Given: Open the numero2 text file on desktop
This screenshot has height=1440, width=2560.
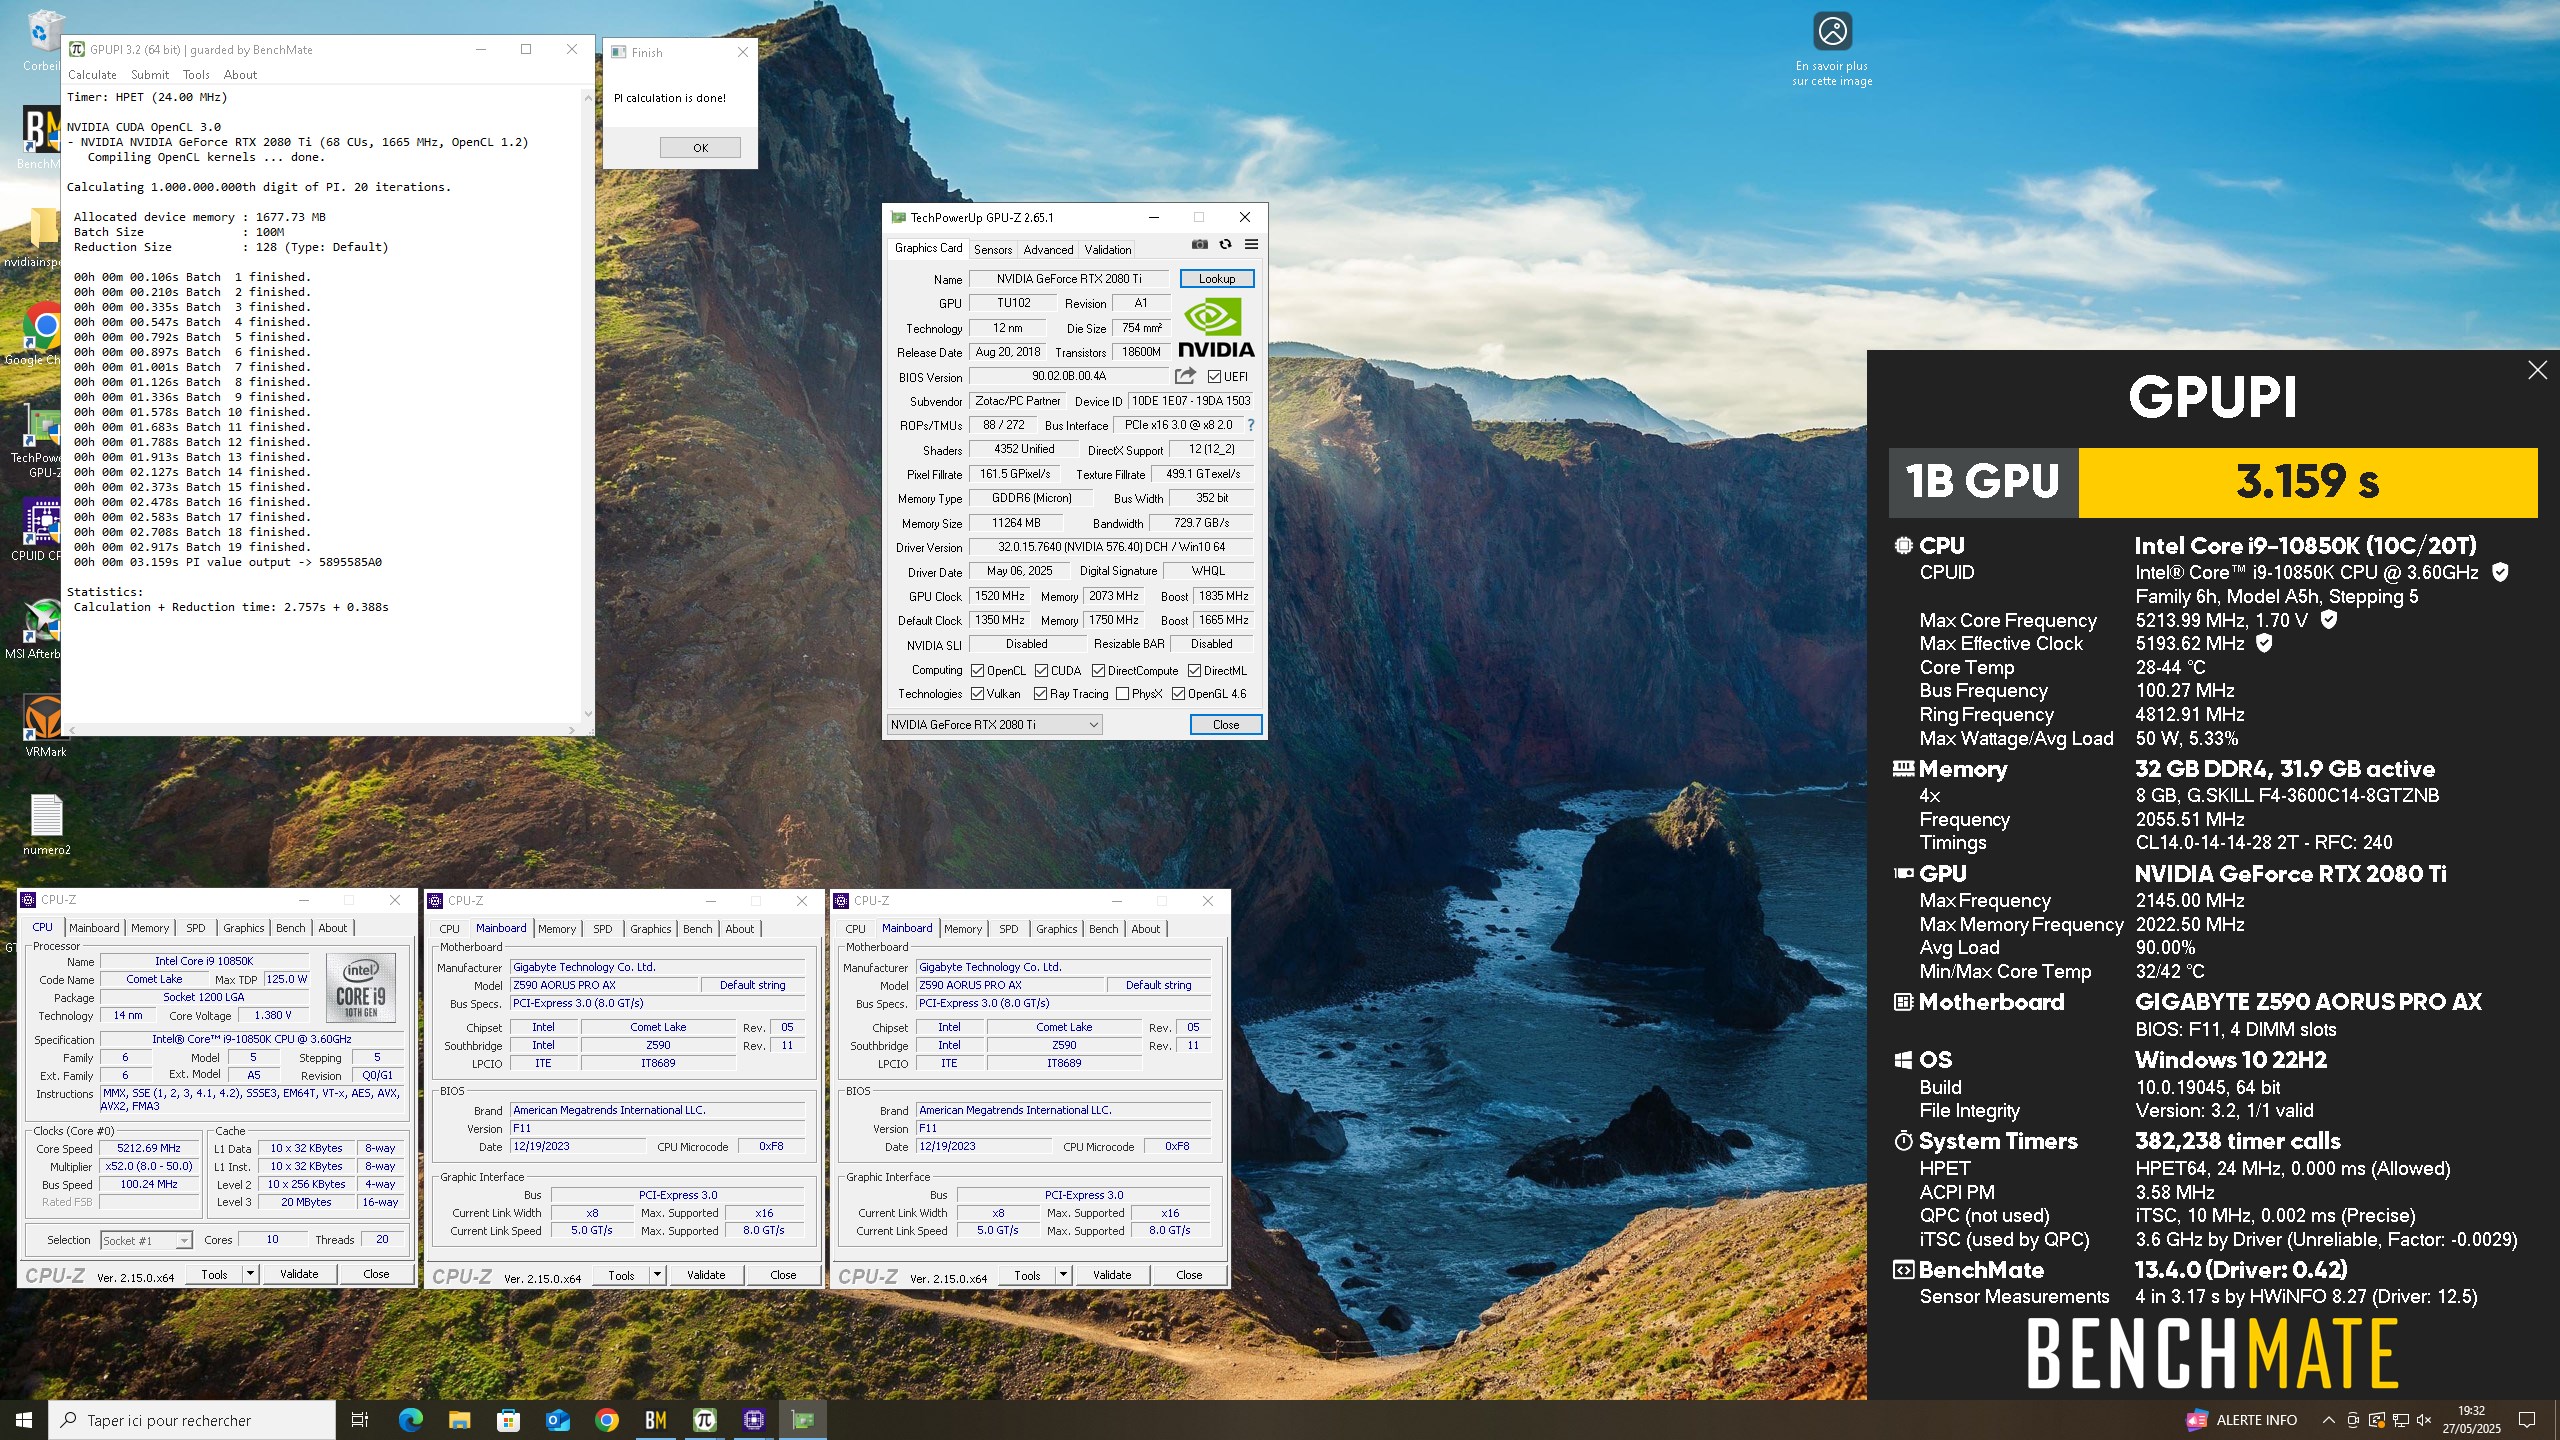Looking at the screenshot, I should pyautogui.click(x=46, y=825).
